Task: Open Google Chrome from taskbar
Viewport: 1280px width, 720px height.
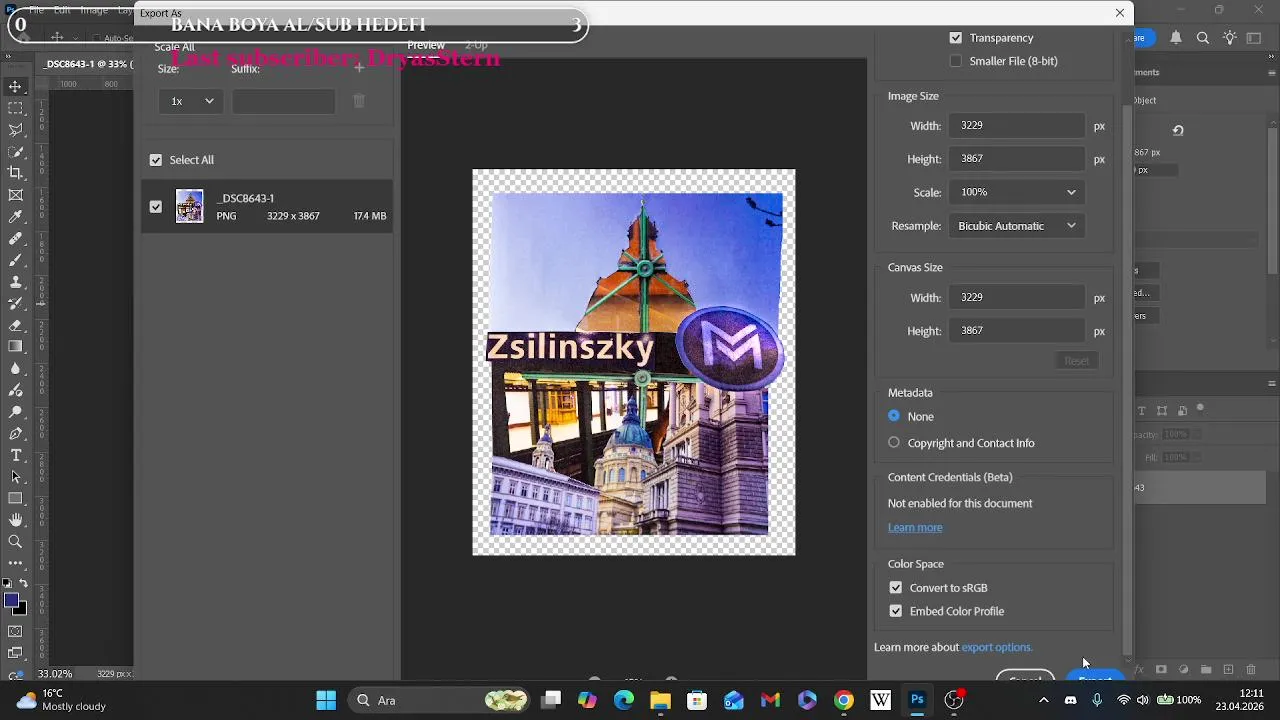Action: tap(844, 700)
